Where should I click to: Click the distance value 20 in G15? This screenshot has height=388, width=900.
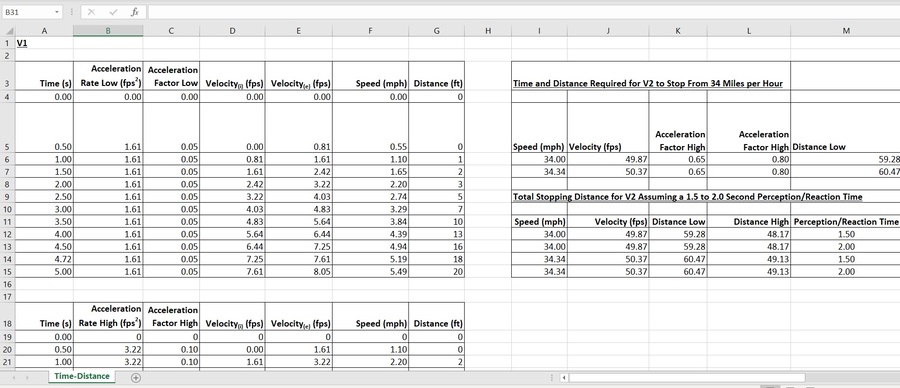coord(436,271)
